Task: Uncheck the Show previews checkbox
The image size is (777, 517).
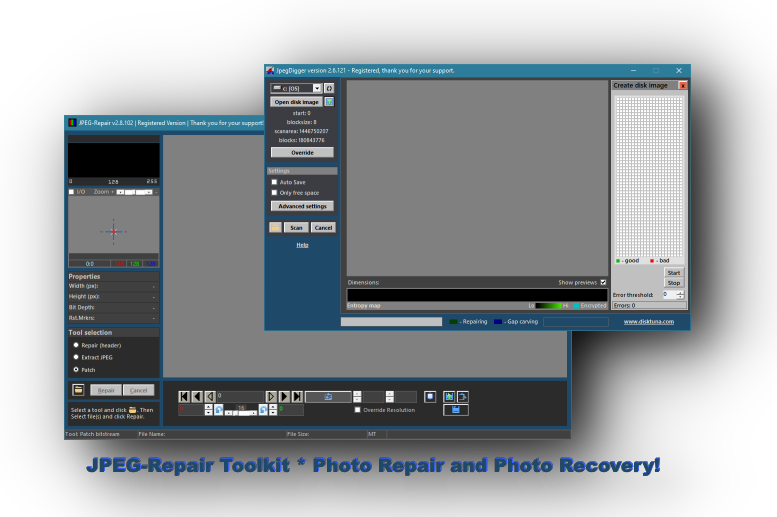Action: click(603, 283)
